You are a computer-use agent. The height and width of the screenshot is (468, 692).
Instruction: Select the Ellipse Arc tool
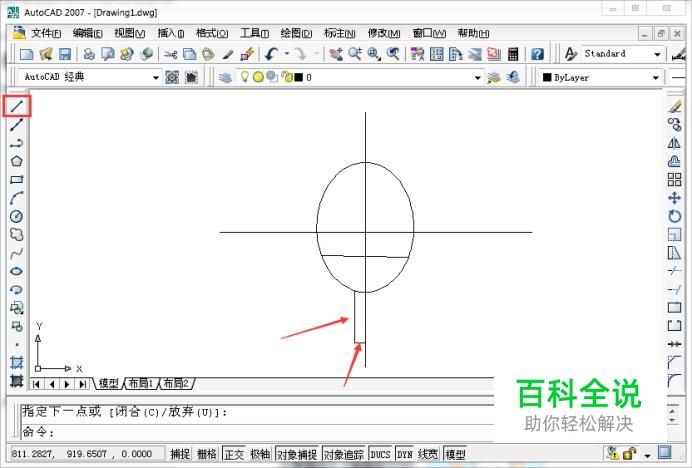[17, 290]
